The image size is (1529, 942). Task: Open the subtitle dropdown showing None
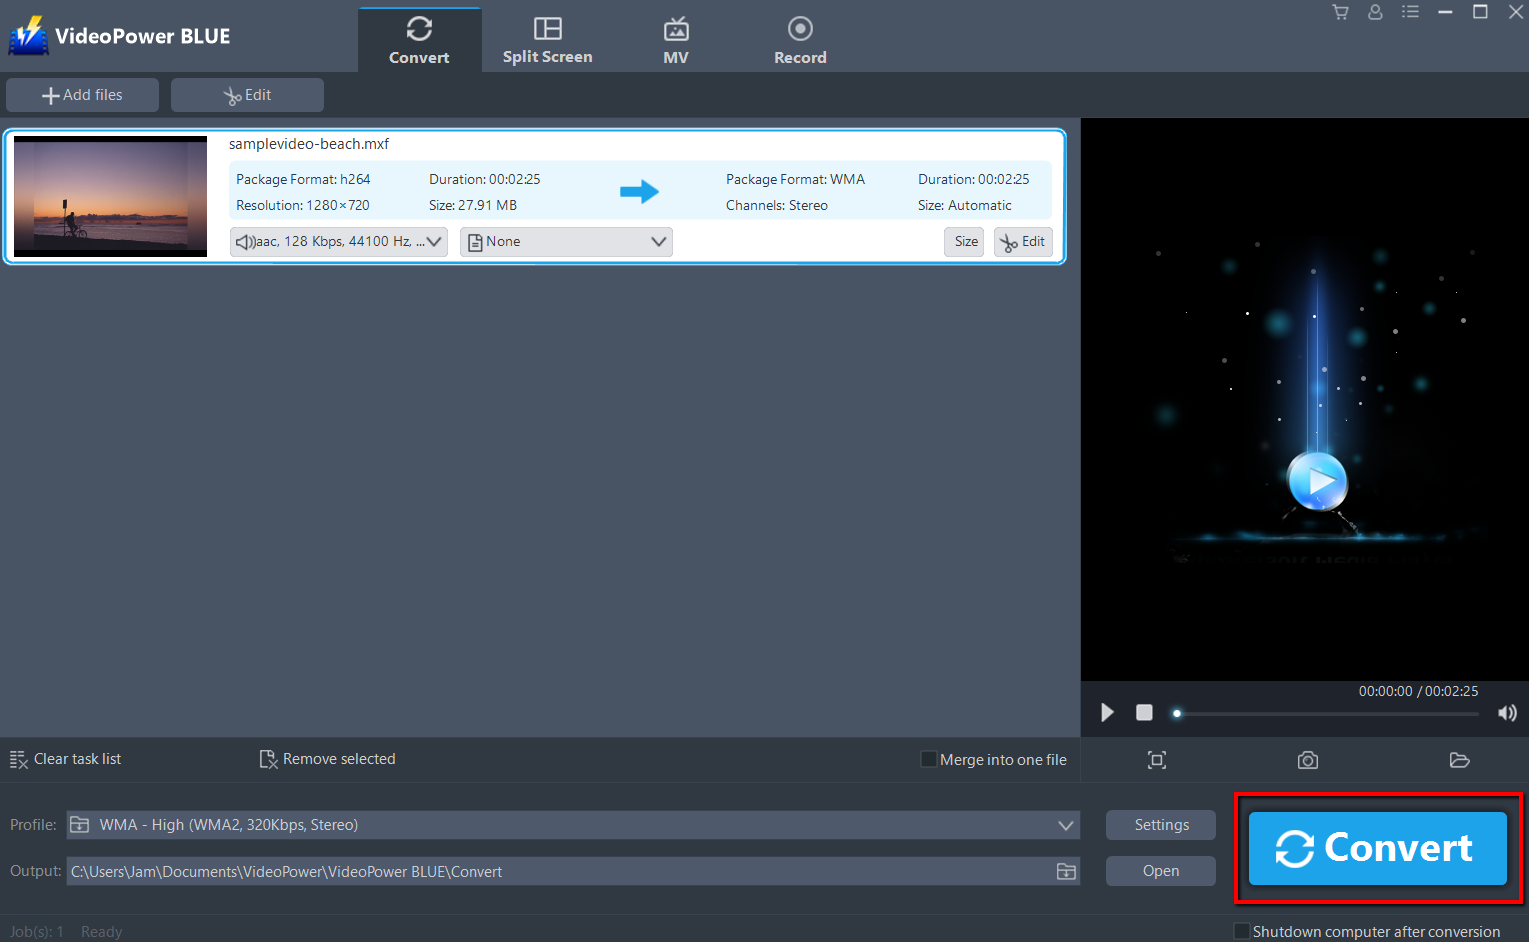coord(566,242)
